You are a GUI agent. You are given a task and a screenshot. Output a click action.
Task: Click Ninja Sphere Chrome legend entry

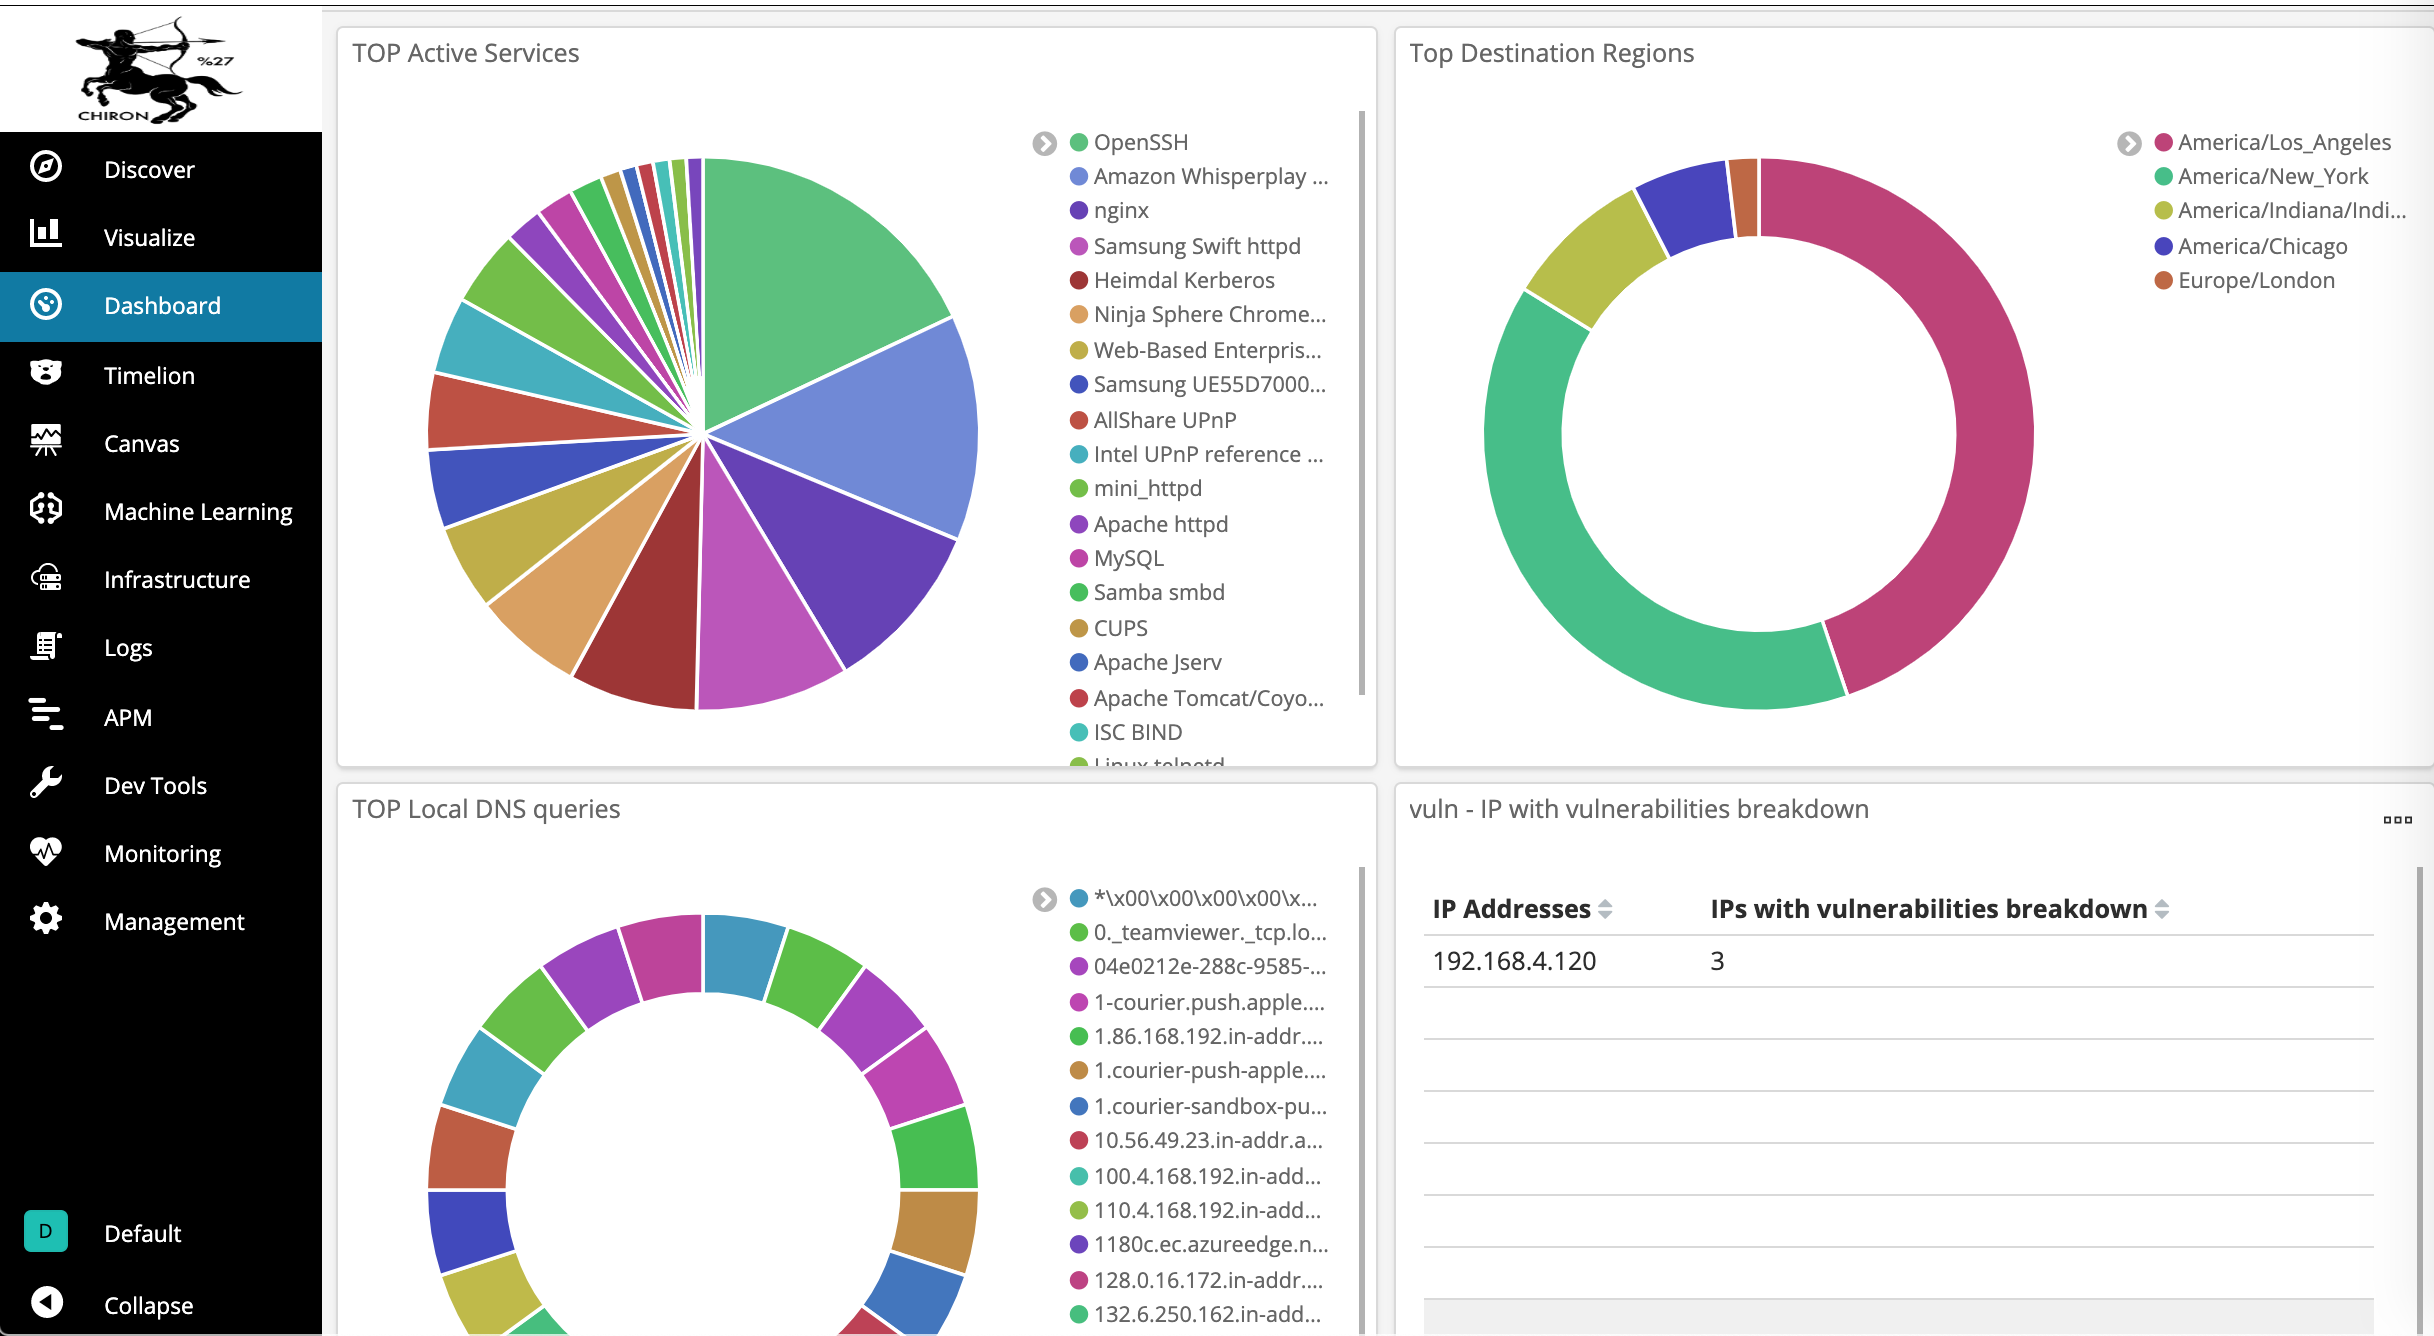coord(1198,314)
